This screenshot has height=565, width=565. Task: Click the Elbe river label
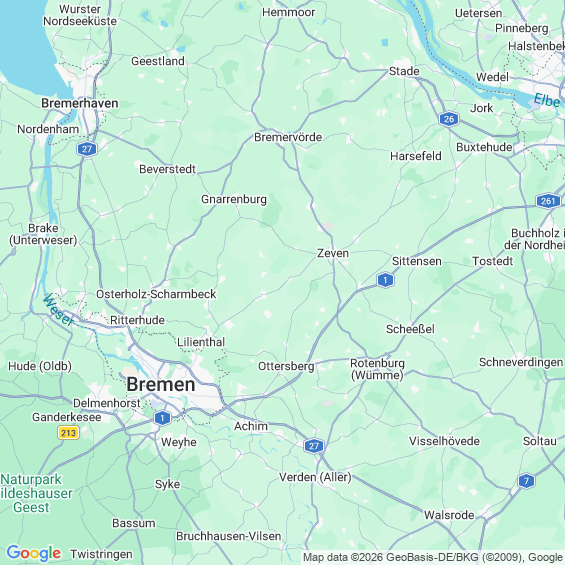547,100
